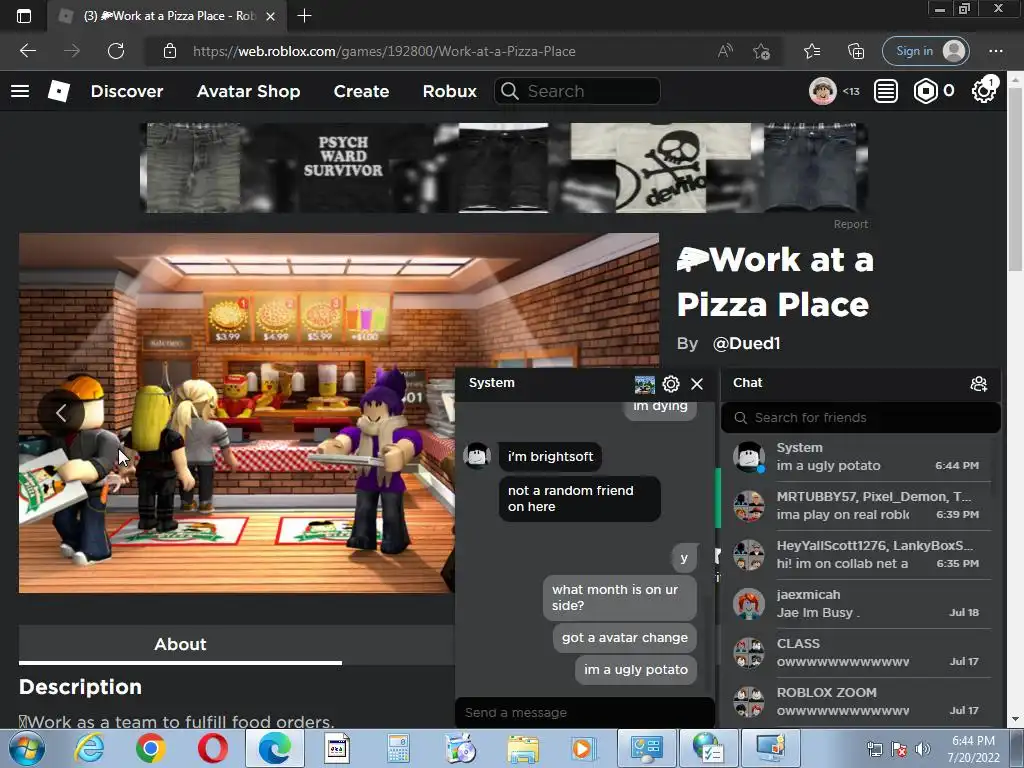Open the System conversation in chat list
This screenshot has height=768, width=1024.
click(861, 456)
